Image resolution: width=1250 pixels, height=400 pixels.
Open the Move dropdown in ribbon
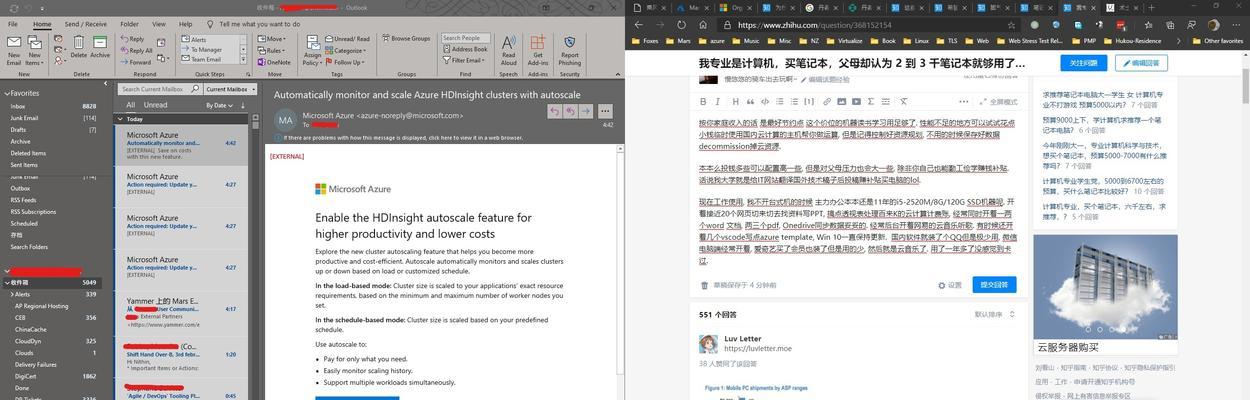click(273, 38)
